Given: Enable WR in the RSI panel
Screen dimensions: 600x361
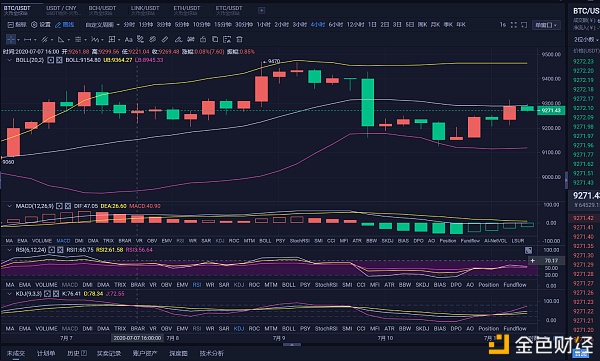Looking at the screenshot, I should (210, 285).
